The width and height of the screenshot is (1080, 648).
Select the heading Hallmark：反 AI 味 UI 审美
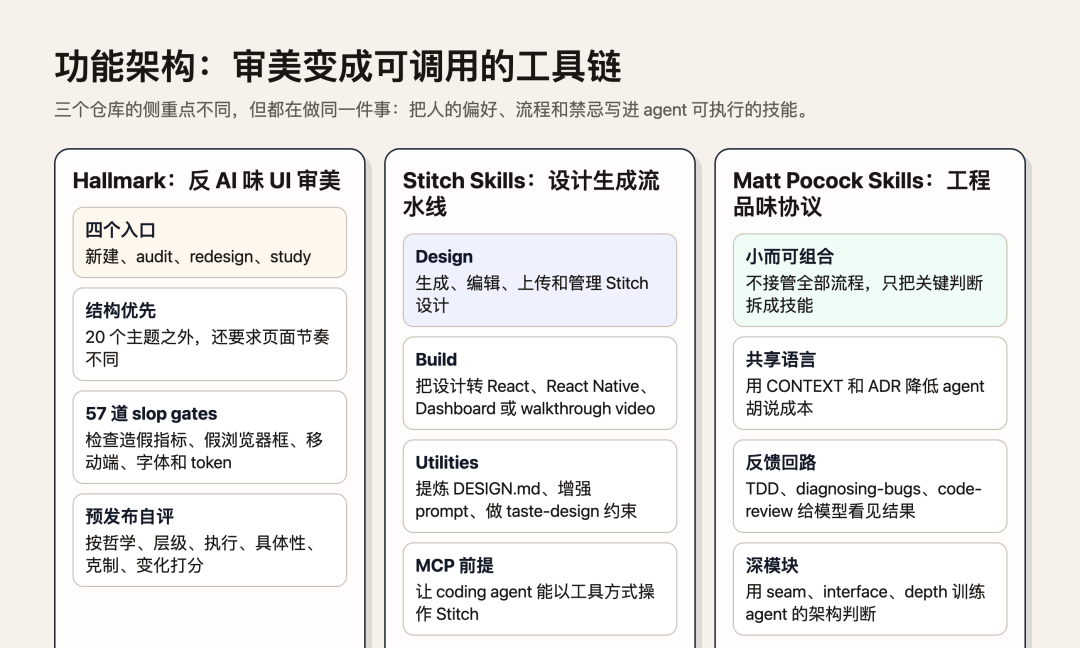[x=207, y=180]
